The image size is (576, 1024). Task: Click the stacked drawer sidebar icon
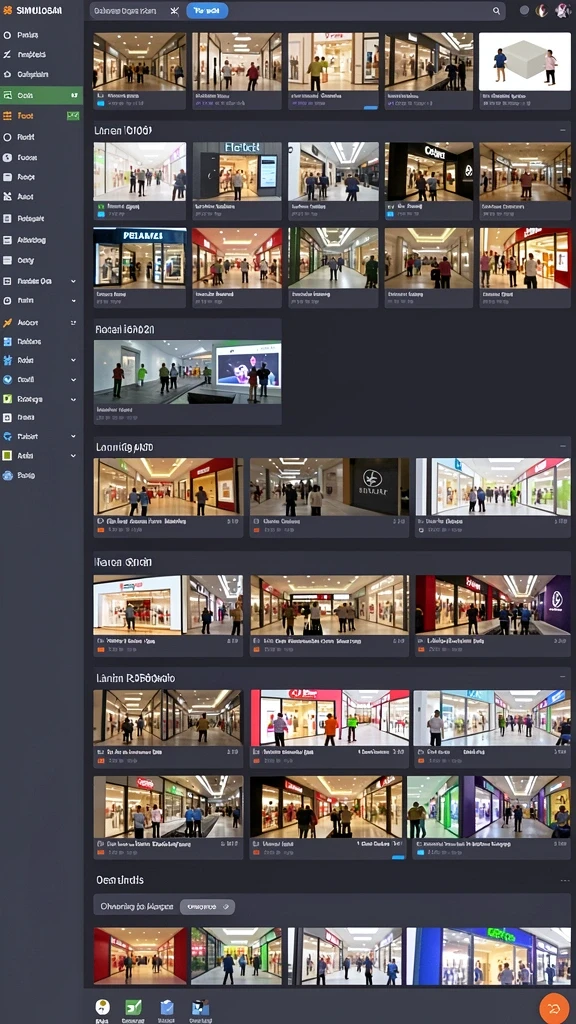pos(7,240)
